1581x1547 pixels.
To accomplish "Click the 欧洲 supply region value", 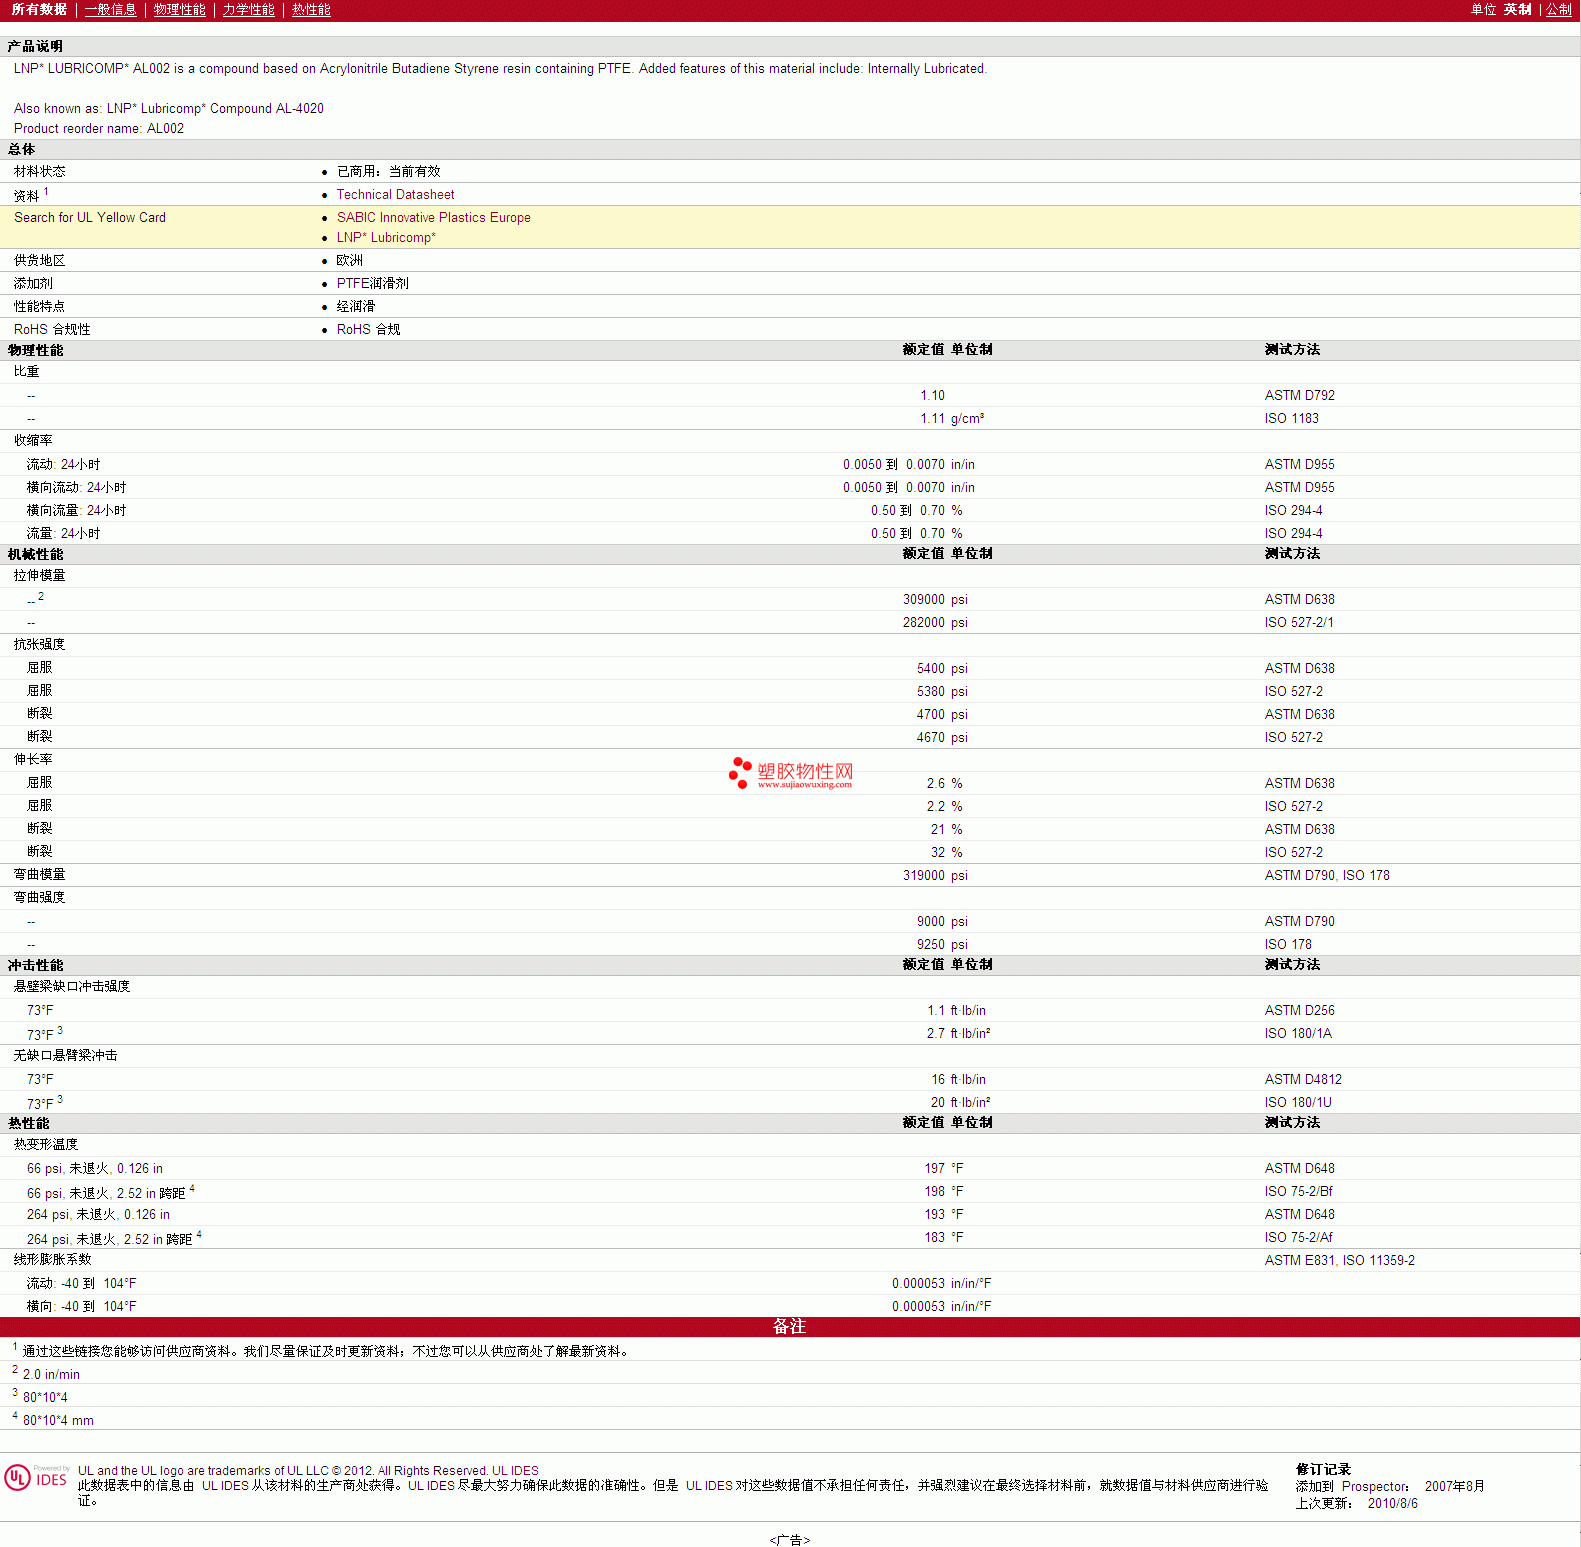I will [349, 261].
